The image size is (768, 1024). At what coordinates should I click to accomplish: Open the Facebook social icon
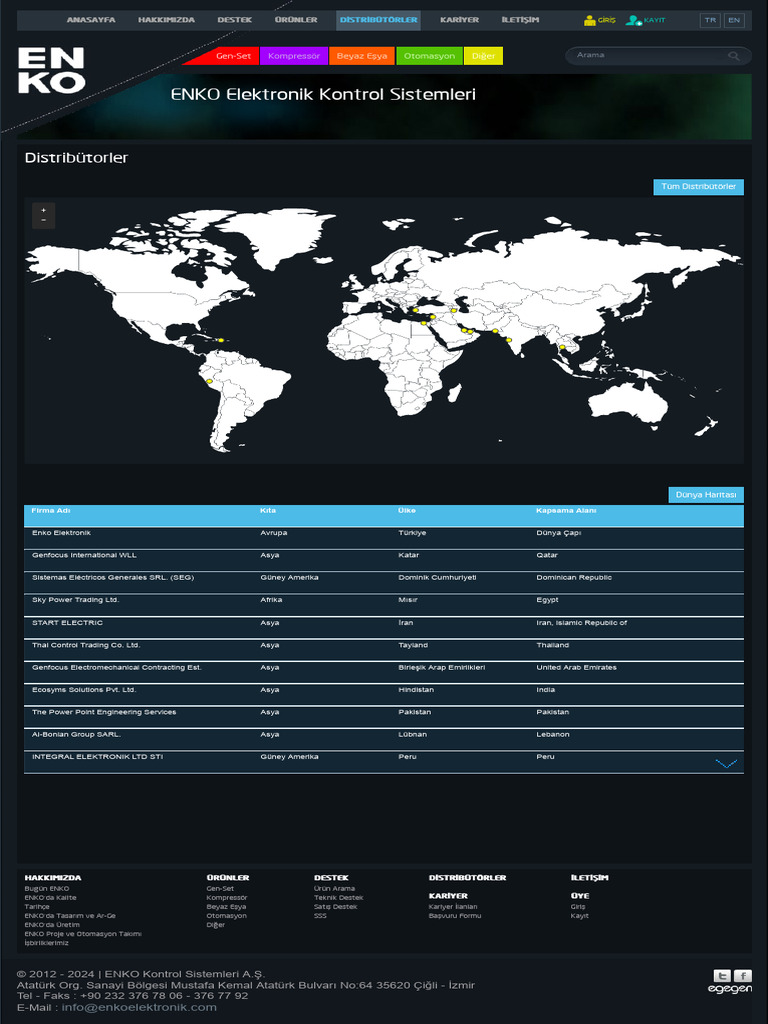pyautogui.click(x=743, y=975)
